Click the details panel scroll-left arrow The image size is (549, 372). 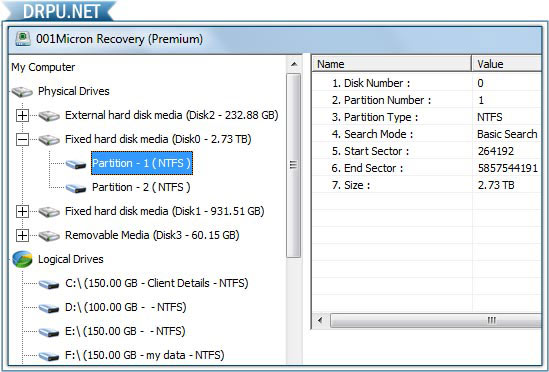pyautogui.click(x=320, y=320)
